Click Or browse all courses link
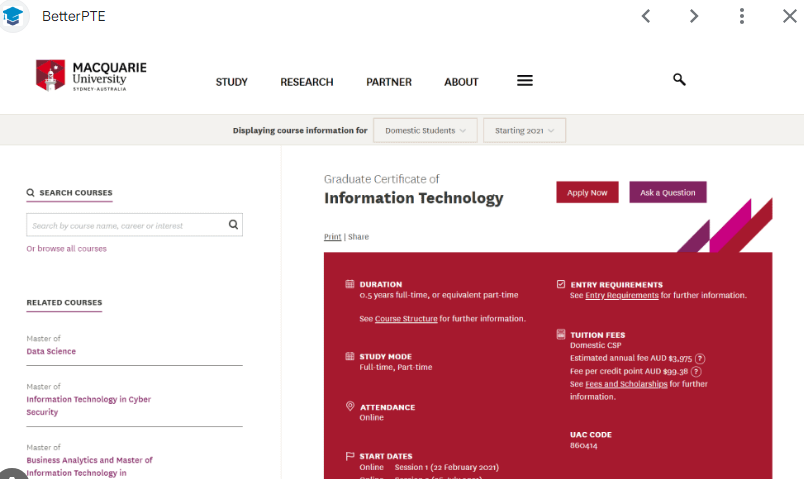 [x=67, y=249]
